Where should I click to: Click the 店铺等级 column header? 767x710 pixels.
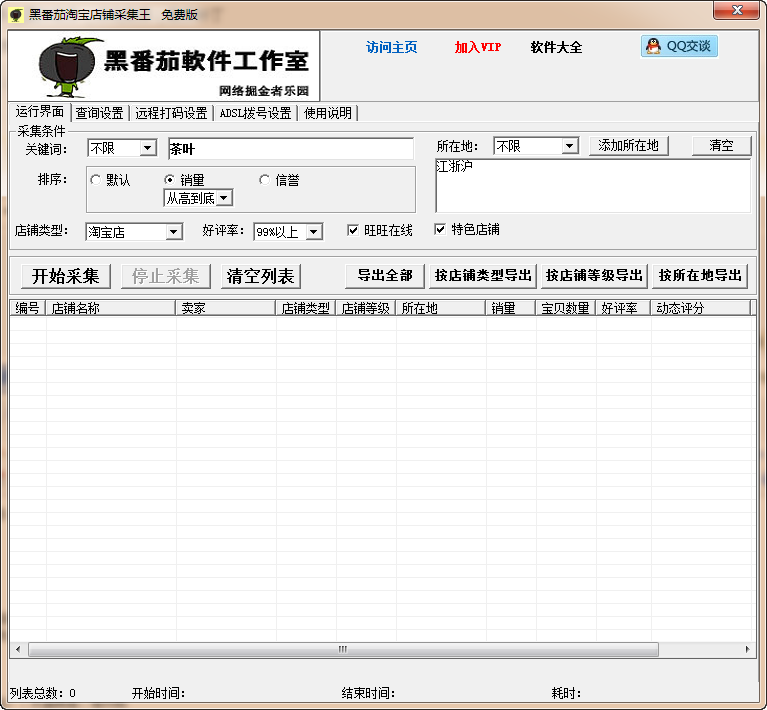pos(365,308)
